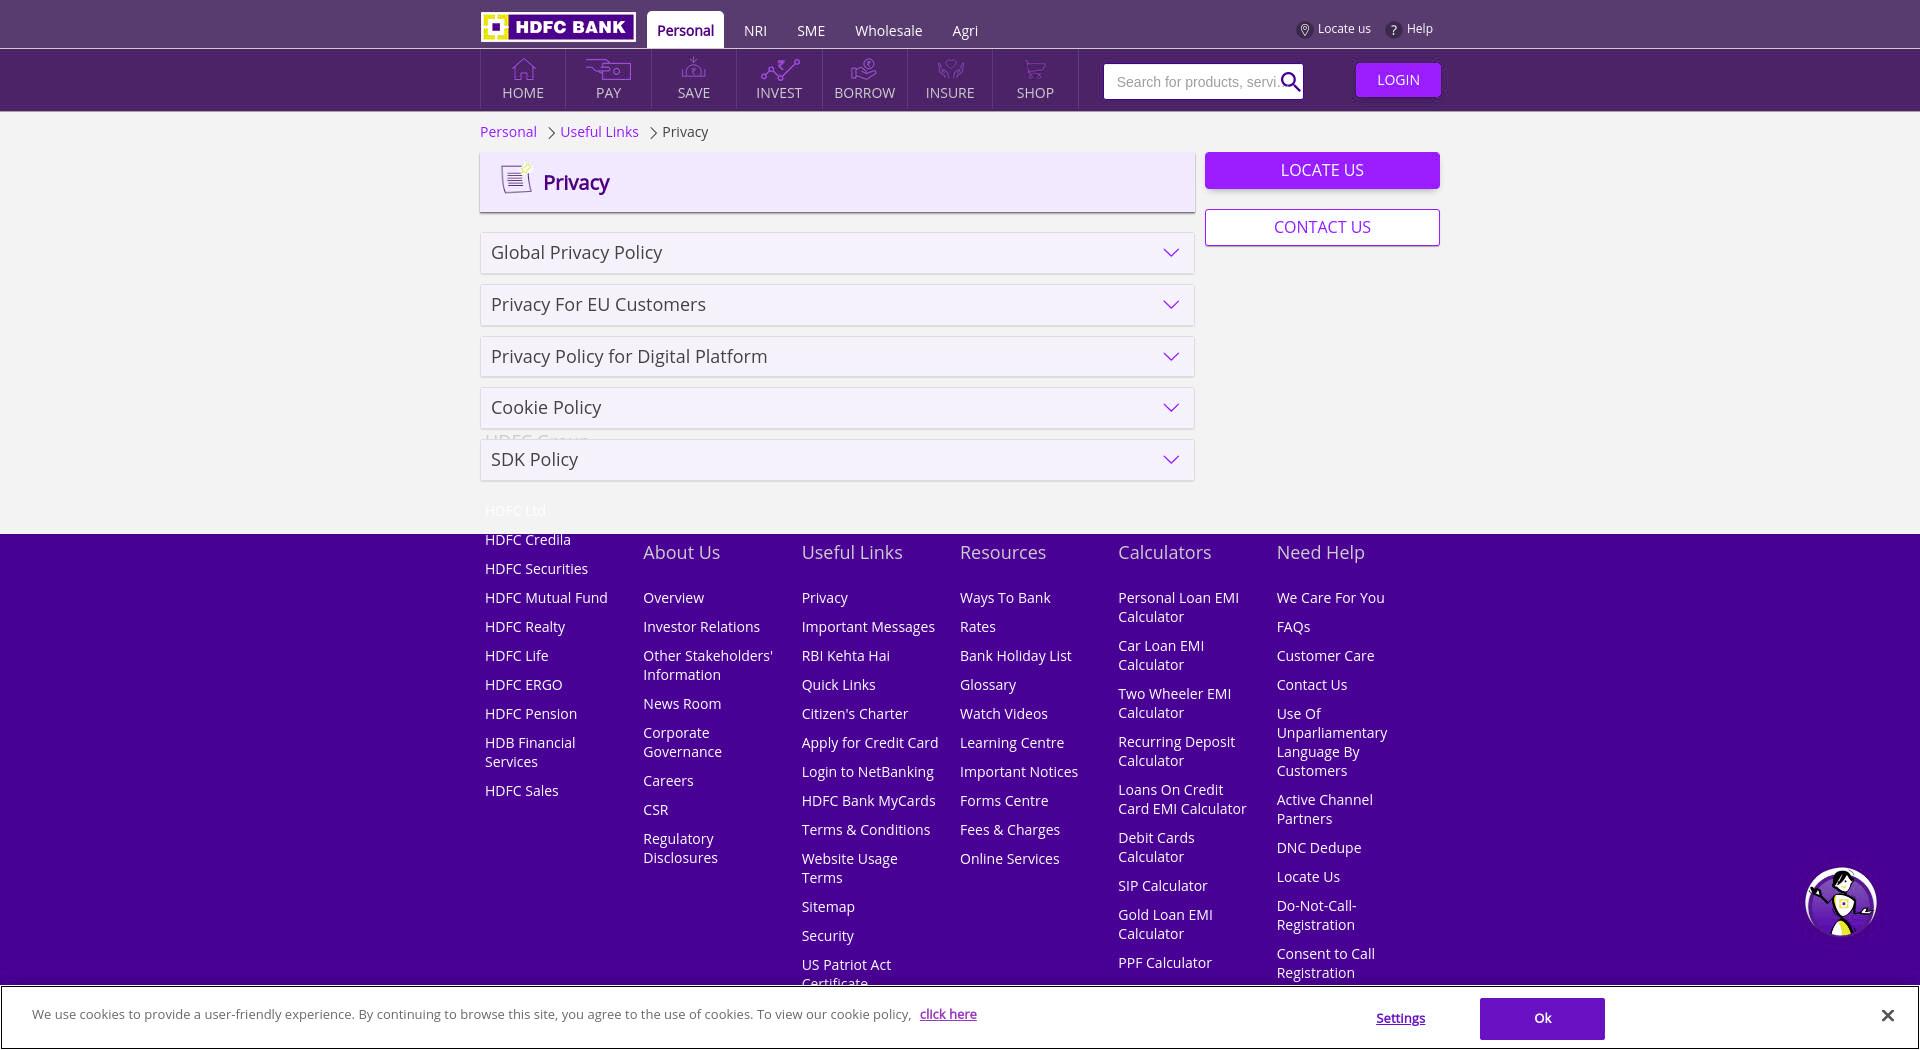Screen dimensions: 1920x1050
Task: Open HDFC Securities footer link
Action: (536, 569)
